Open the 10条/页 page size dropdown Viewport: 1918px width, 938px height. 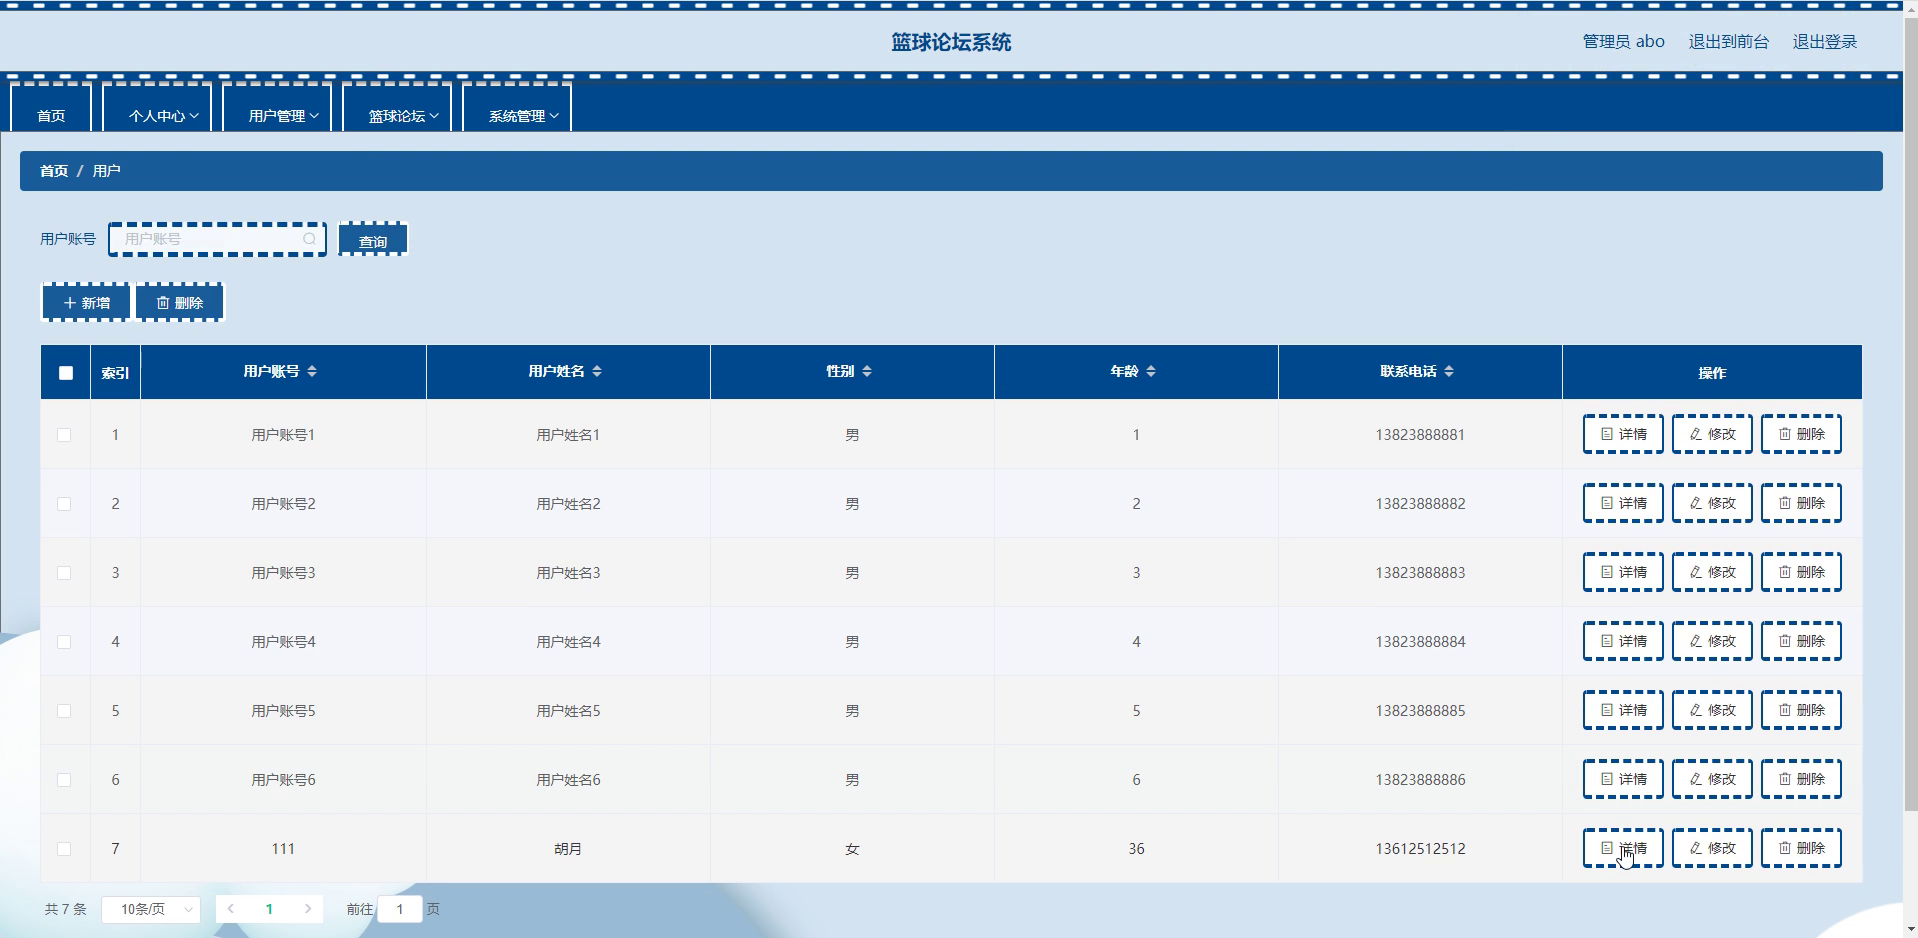tap(151, 909)
